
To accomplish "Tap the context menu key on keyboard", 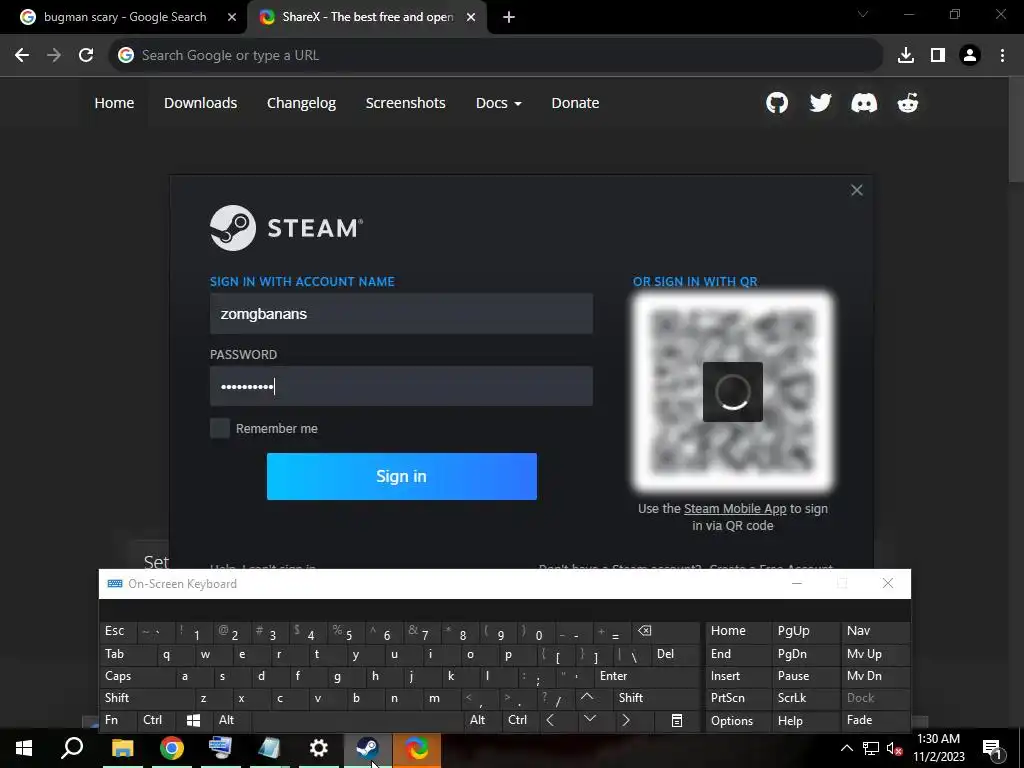I will [x=677, y=720].
